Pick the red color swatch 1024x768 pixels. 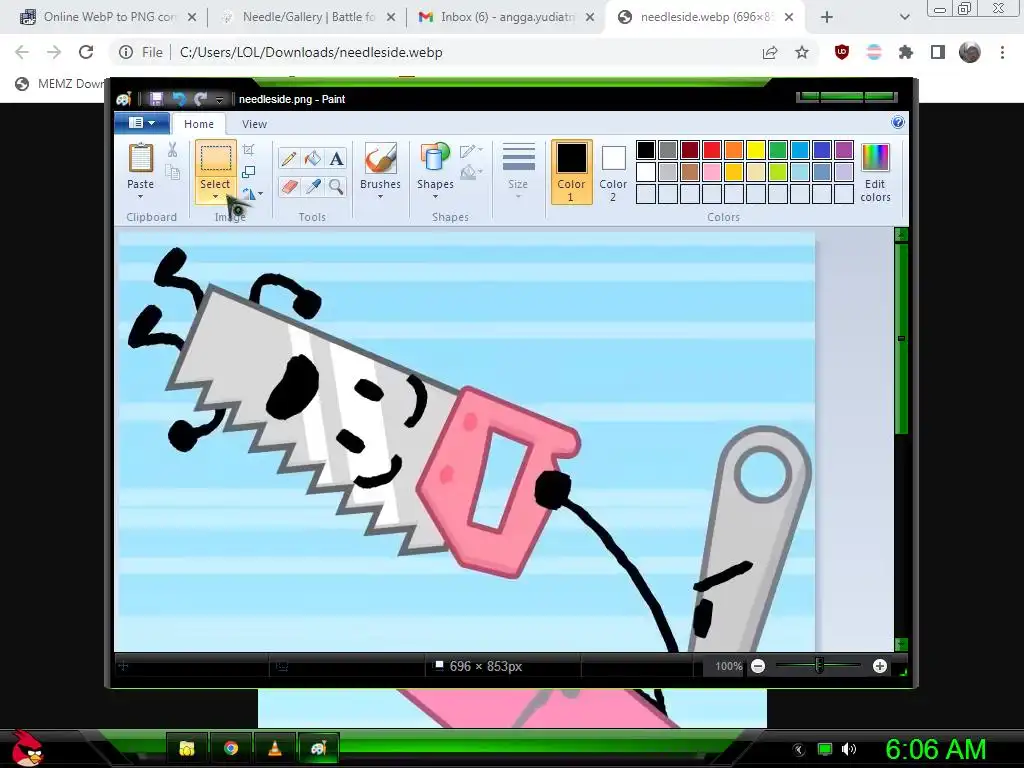pyautogui.click(x=712, y=150)
